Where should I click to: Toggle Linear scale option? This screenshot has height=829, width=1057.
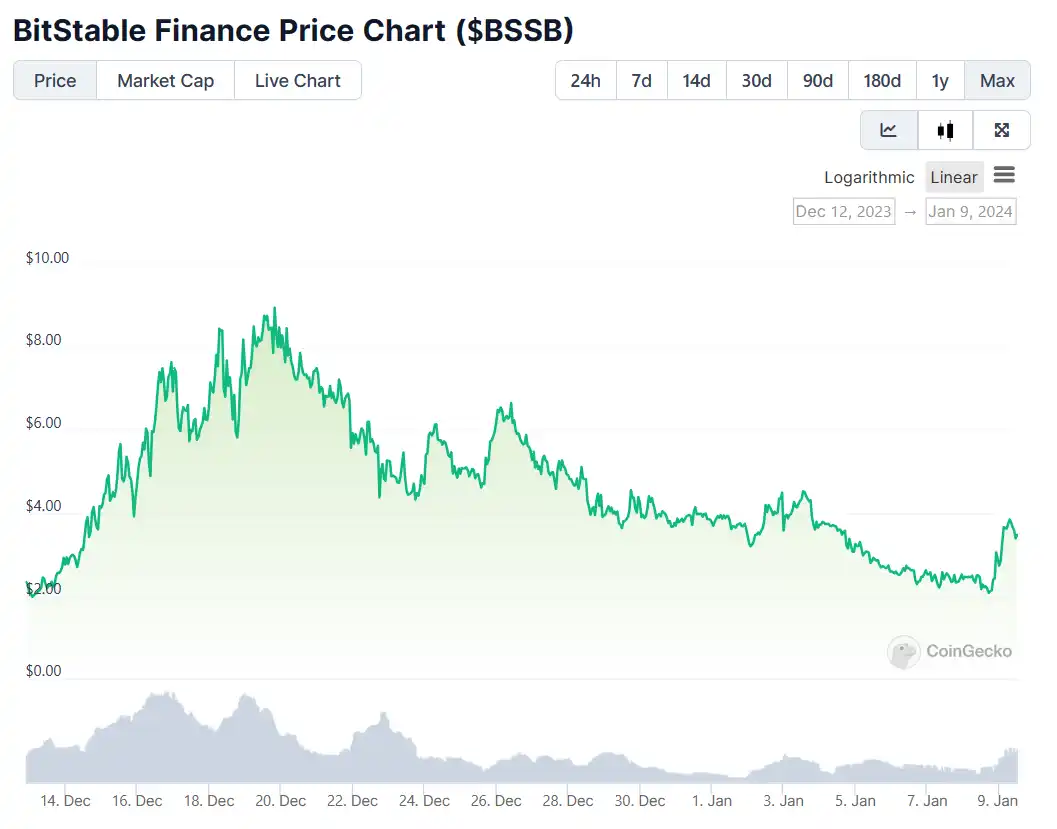point(953,177)
